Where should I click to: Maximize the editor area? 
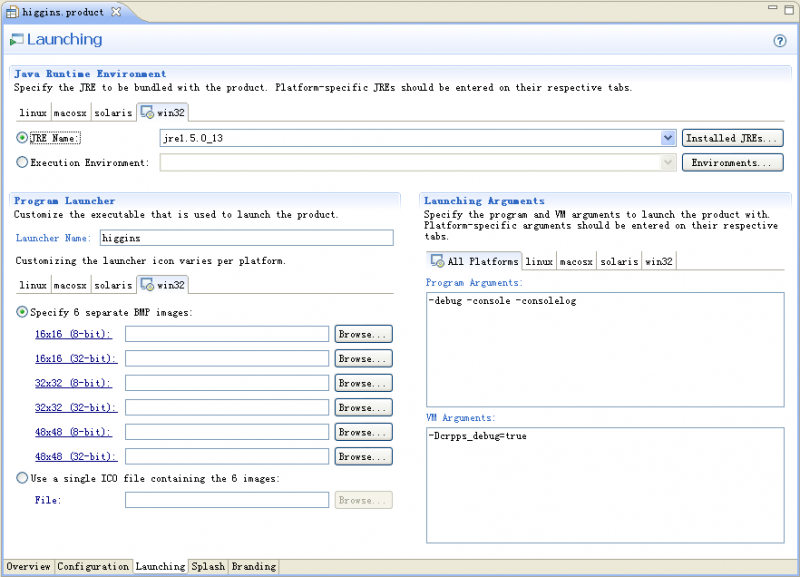click(x=789, y=9)
